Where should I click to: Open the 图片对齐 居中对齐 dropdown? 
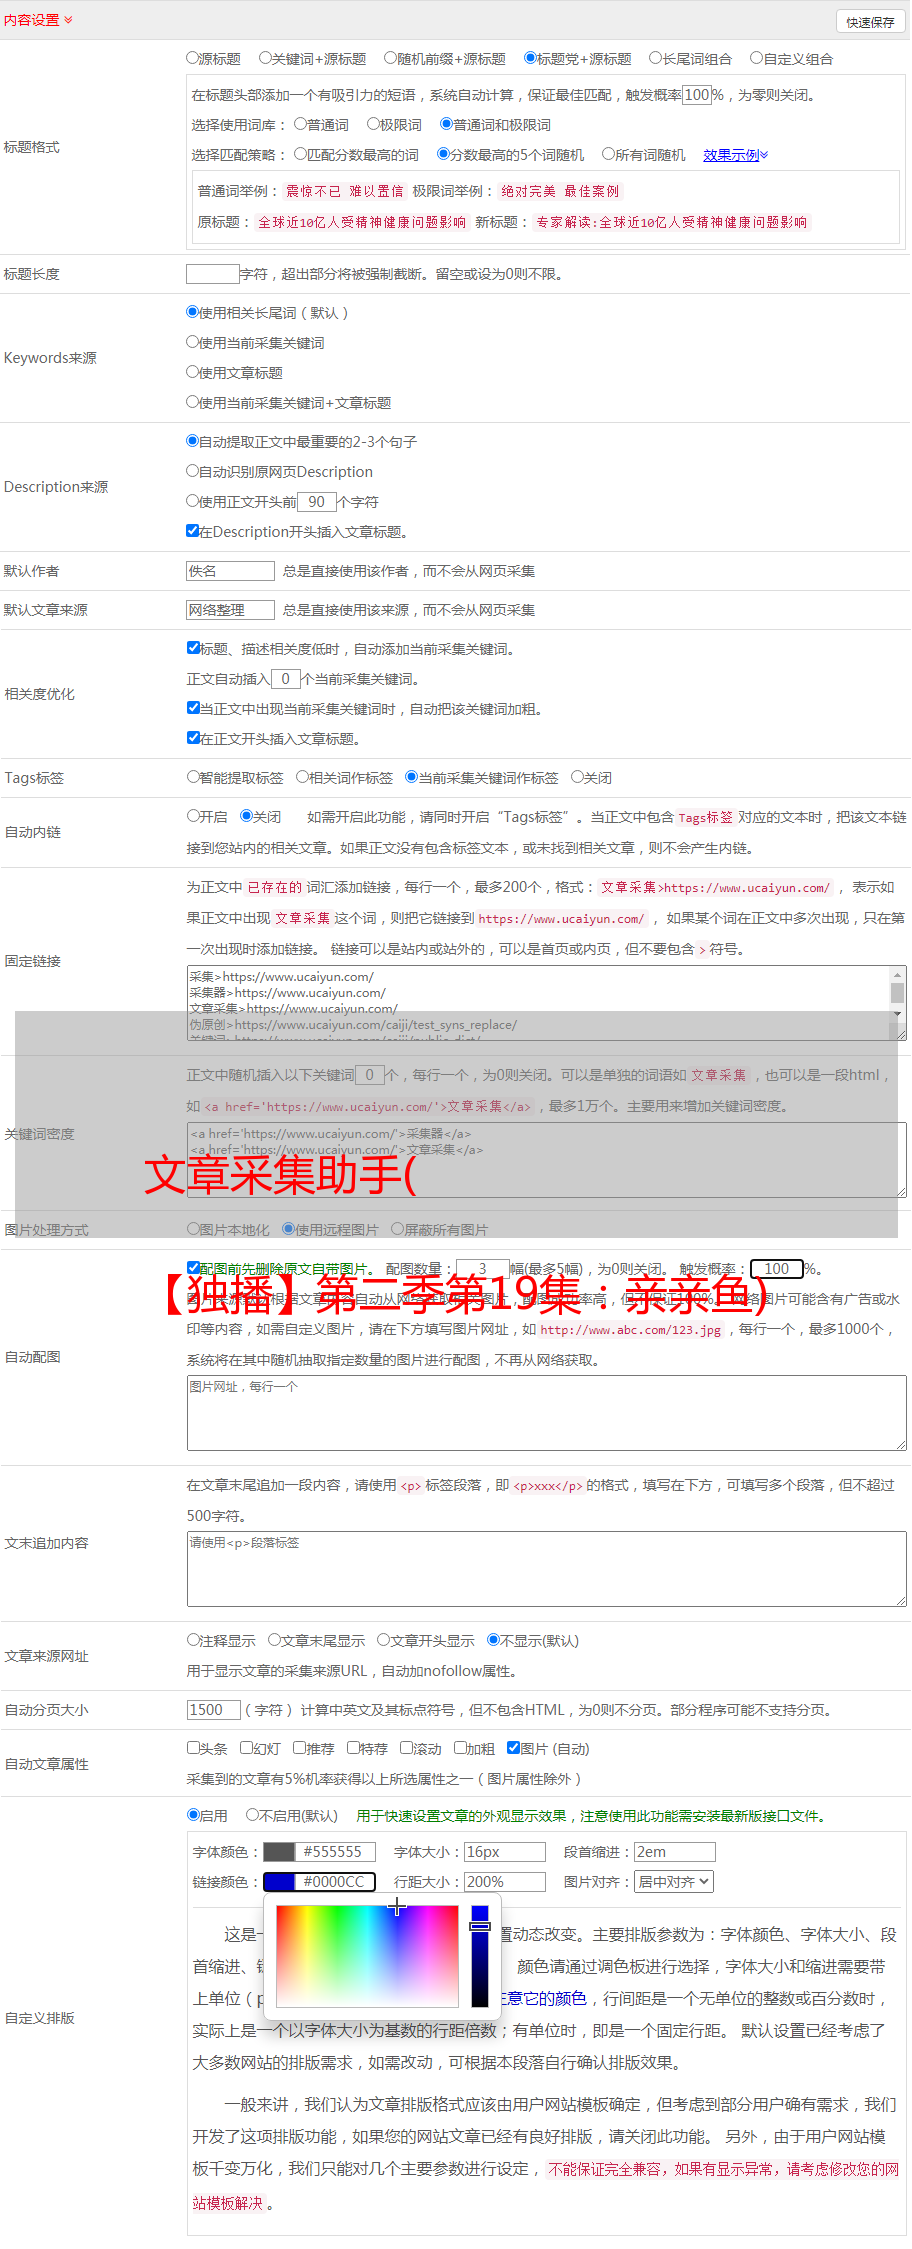coord(674,1882)
